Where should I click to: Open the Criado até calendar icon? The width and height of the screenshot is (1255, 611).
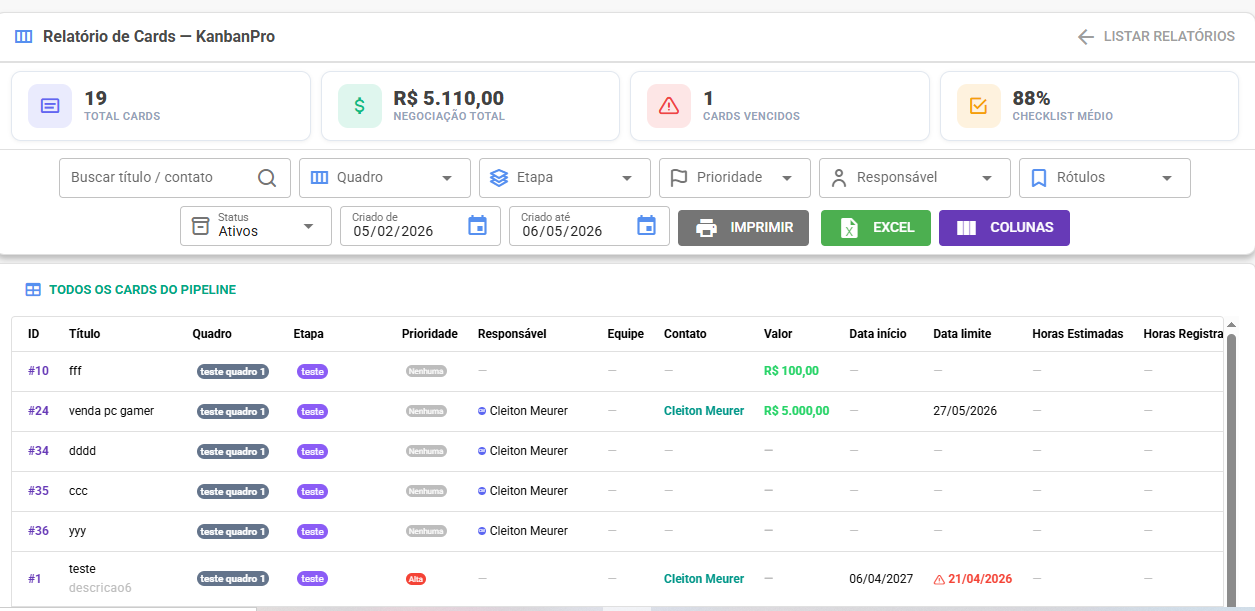click(x=647, y=226)
